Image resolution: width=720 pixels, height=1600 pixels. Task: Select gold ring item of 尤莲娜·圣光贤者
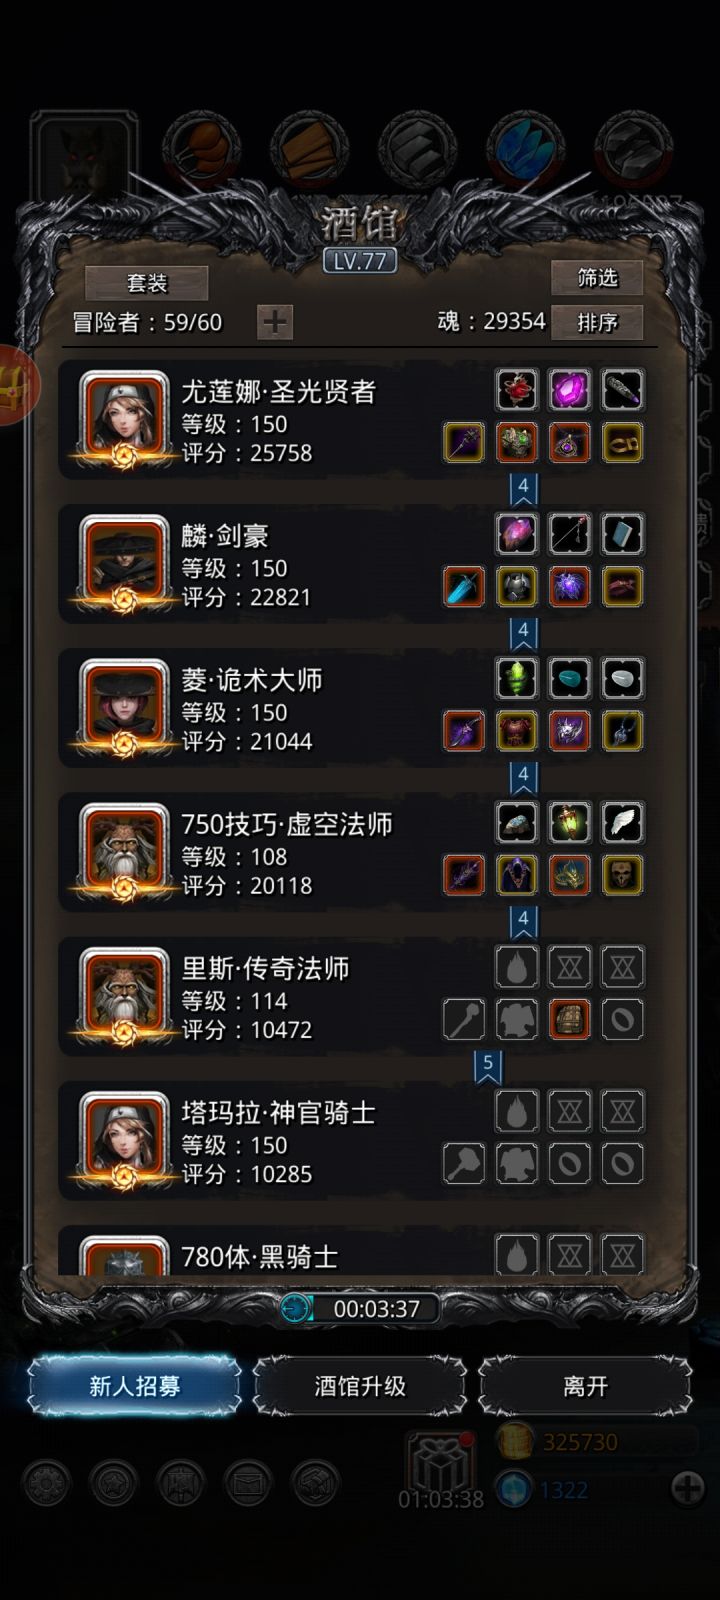(x=622, y=443)
